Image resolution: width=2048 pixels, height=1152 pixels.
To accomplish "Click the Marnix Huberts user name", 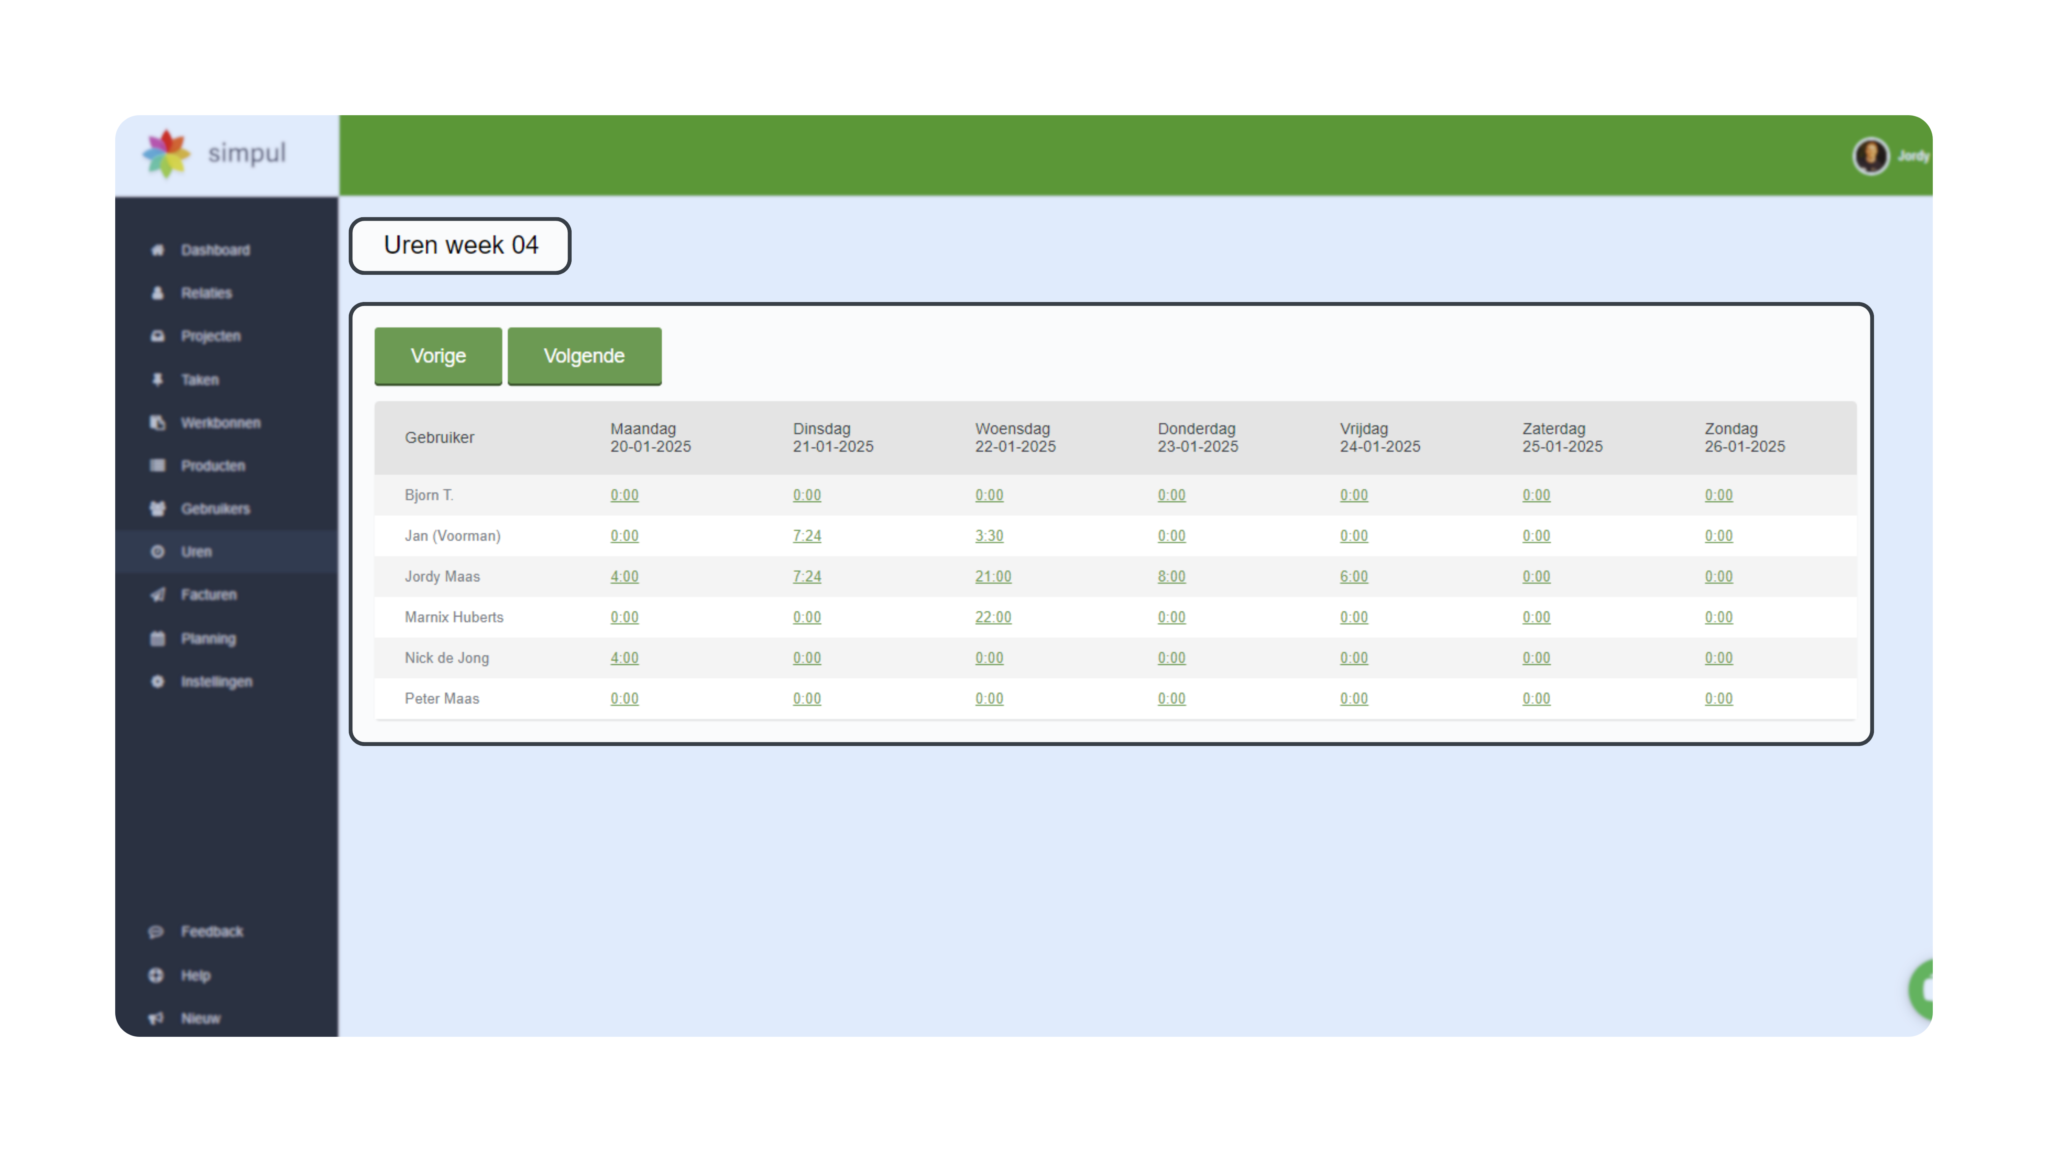I will point(454,618).
